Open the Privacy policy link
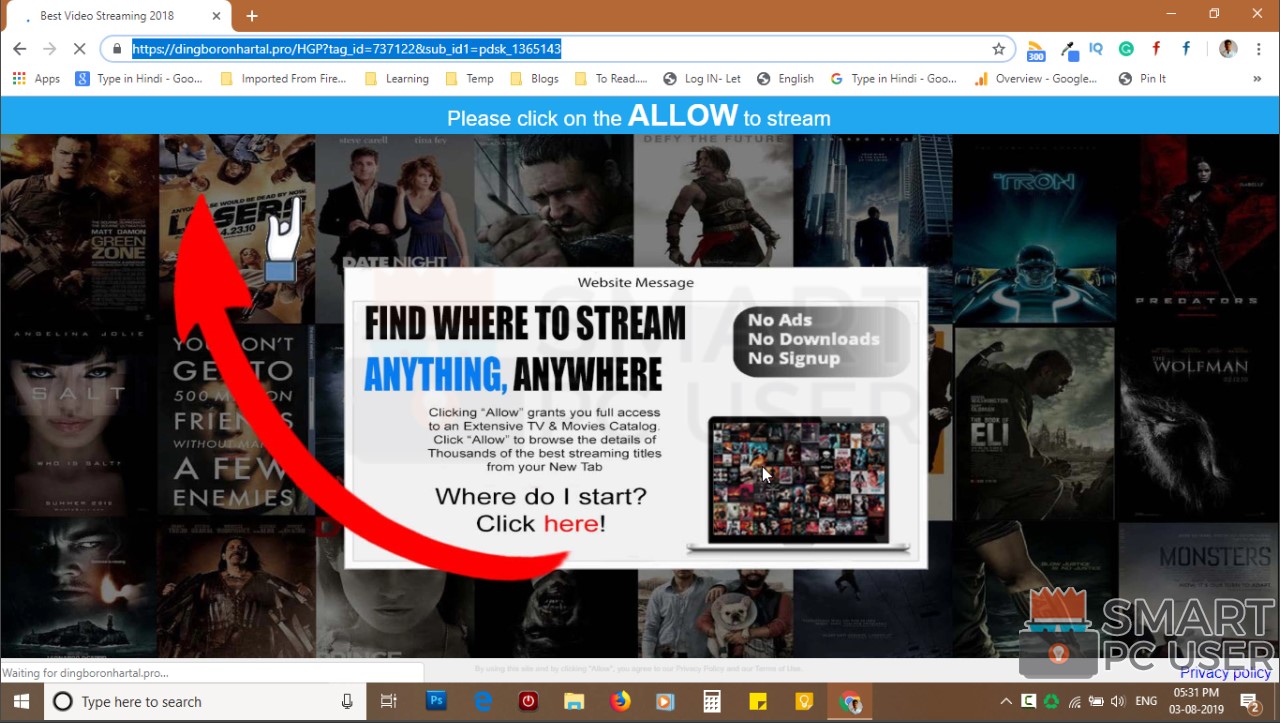Image resolution: width=1280 pixels, height=723 pixels. (1224, 672)
